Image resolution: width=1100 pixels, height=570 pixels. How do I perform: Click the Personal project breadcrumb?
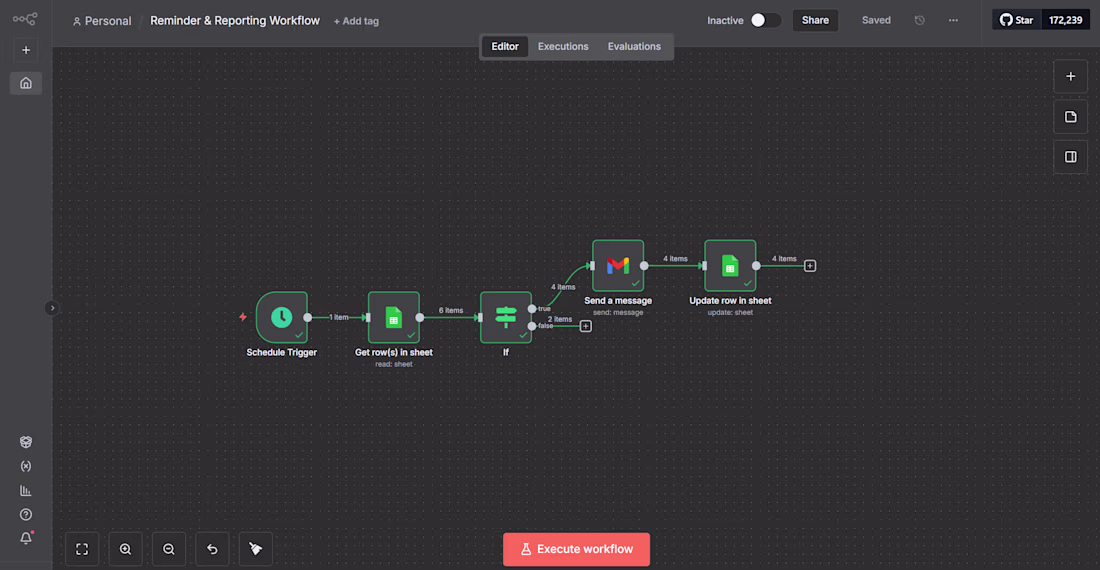(x=102, y=21)
